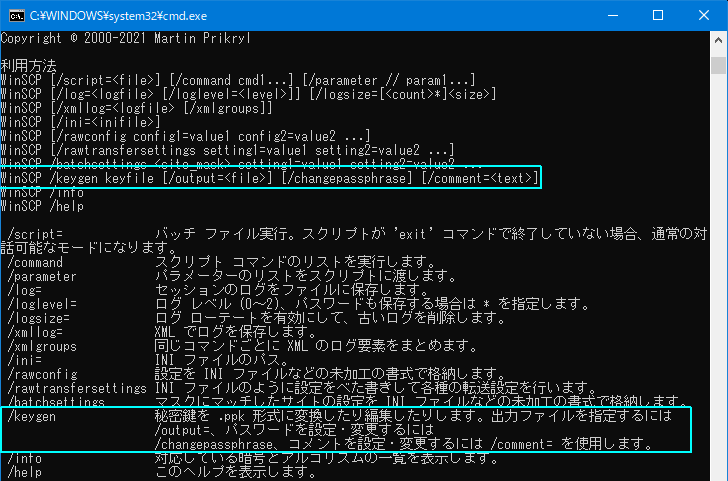This screenshot has height=481, width=728.
Task: Minimize the cmd.exe window
Action: coord(613,15)
